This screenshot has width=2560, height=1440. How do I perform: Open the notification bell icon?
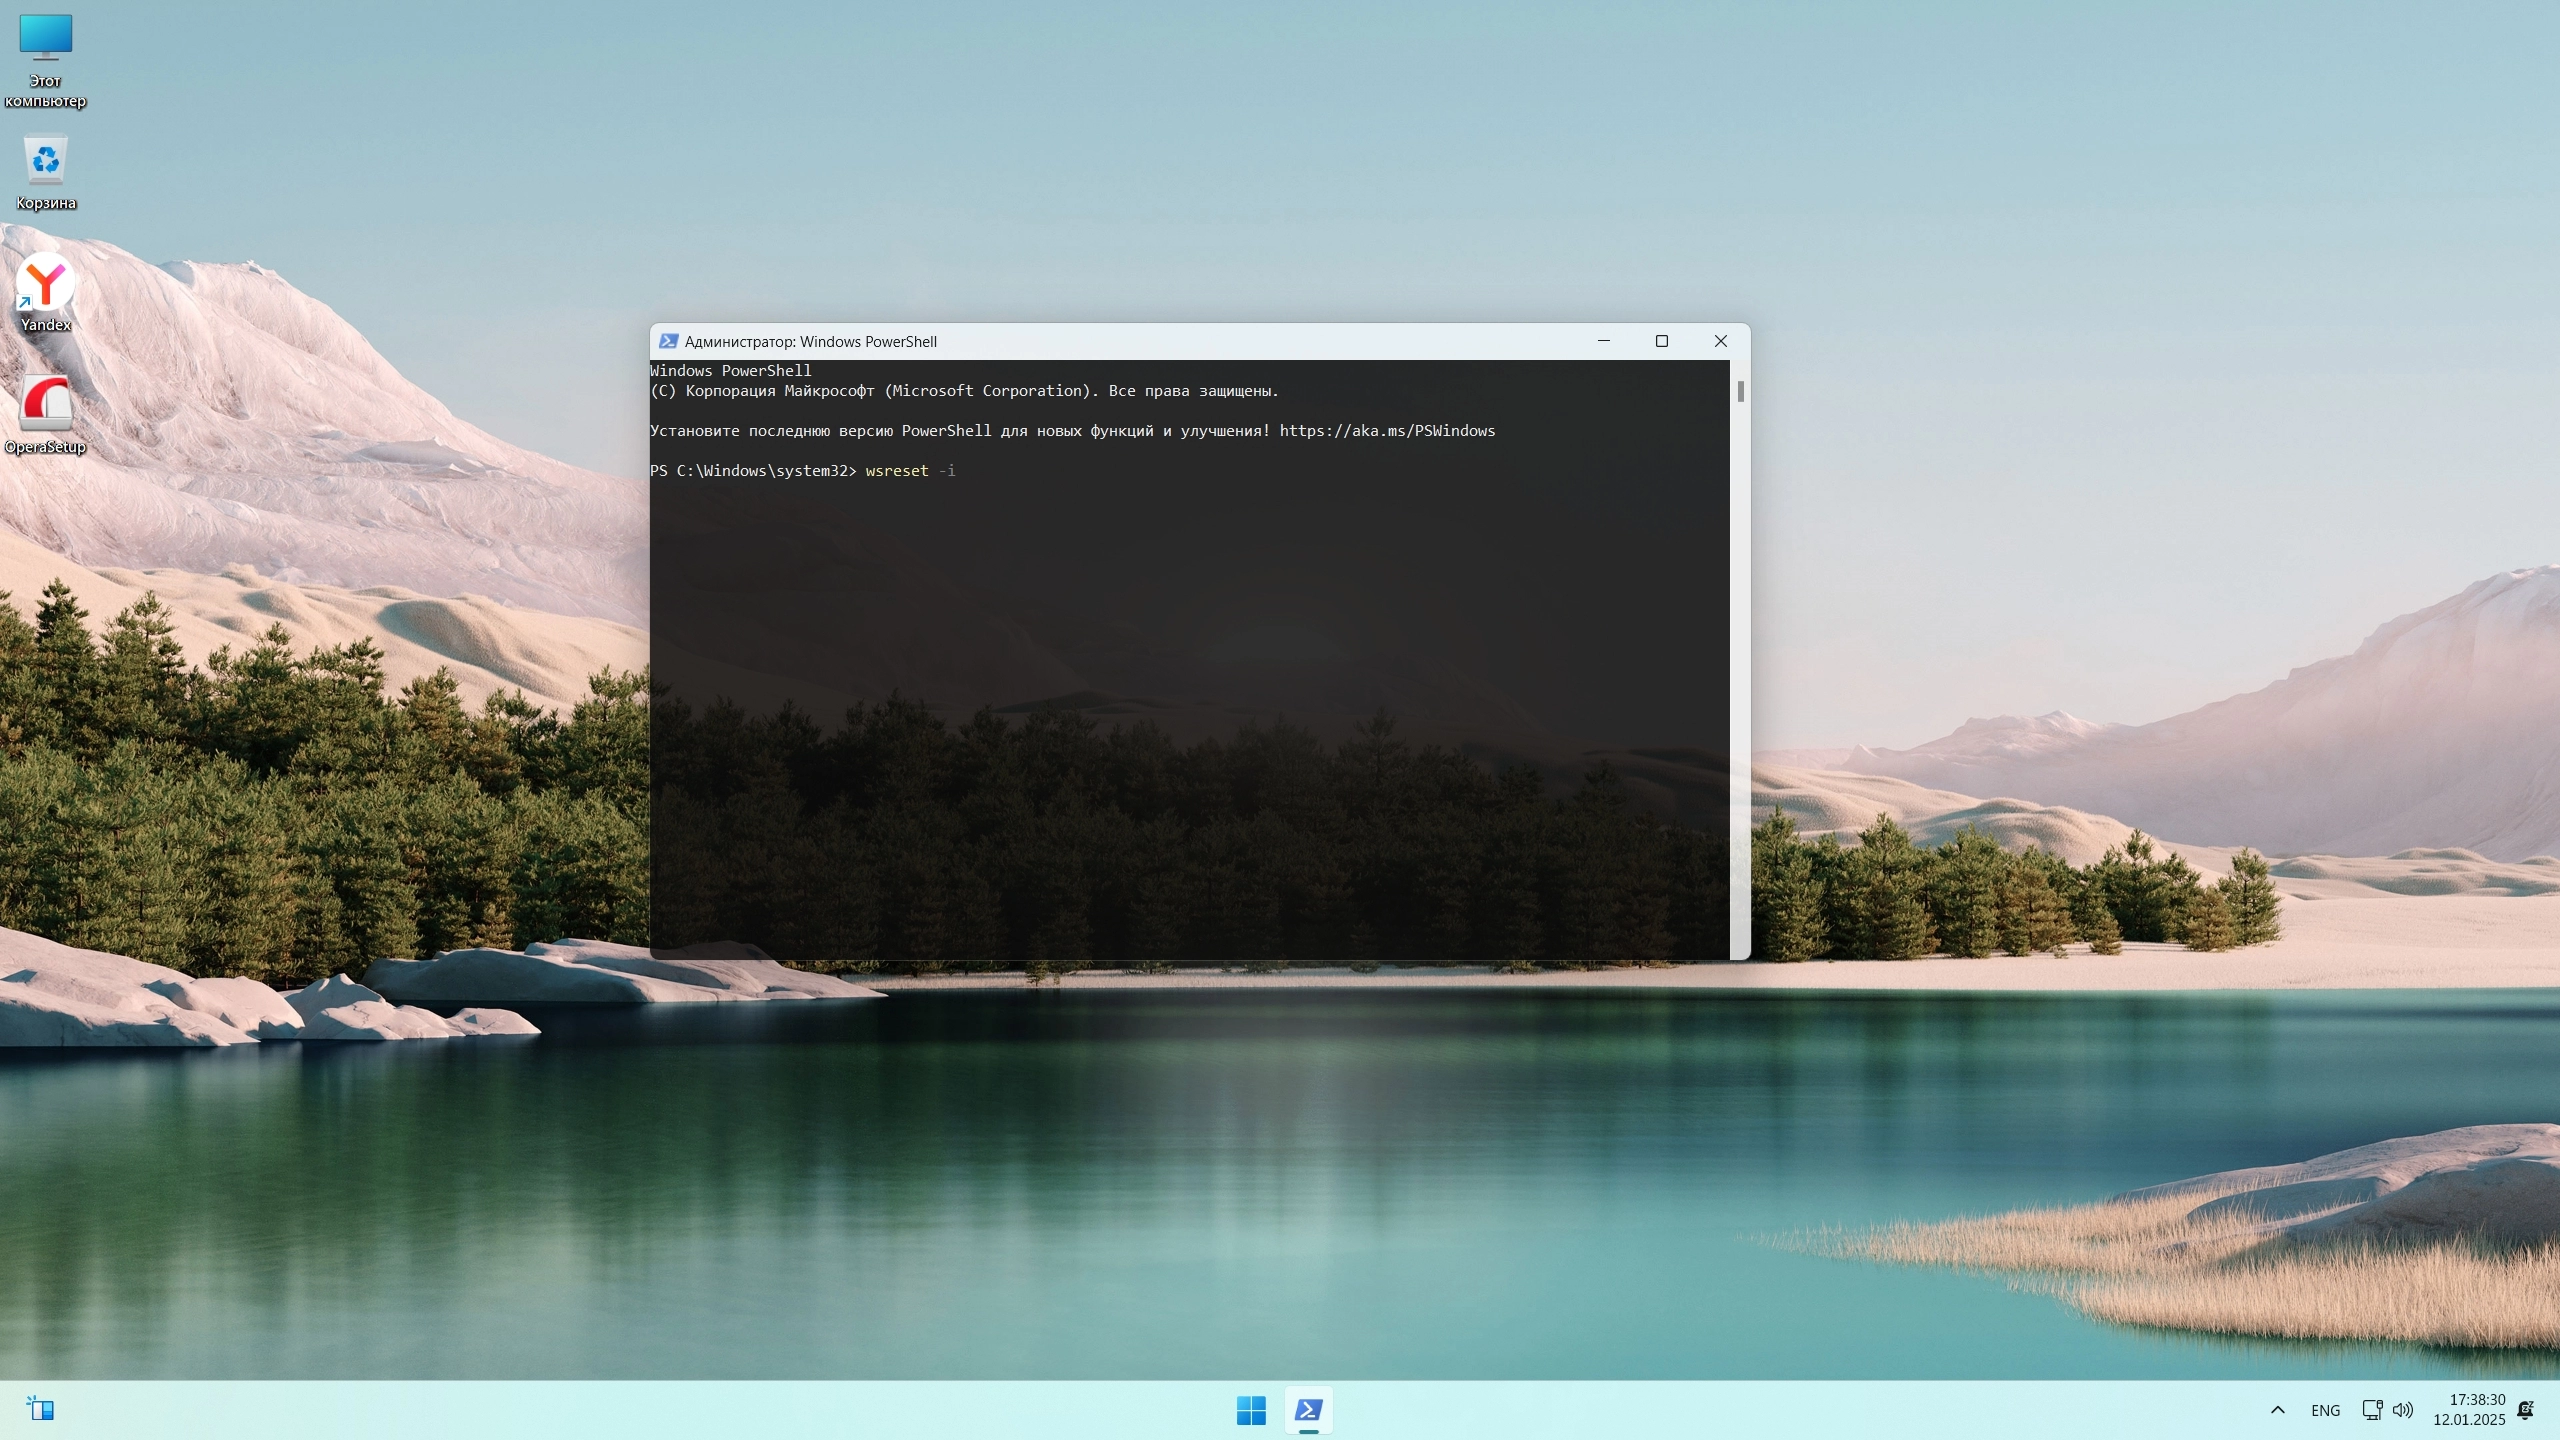pyautogui.click(x=2525, y=1410)
